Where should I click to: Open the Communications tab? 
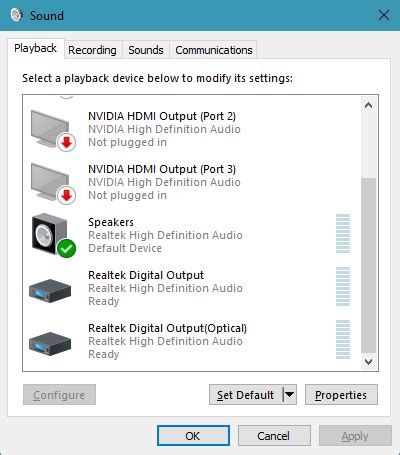click(x=214, y=50)
